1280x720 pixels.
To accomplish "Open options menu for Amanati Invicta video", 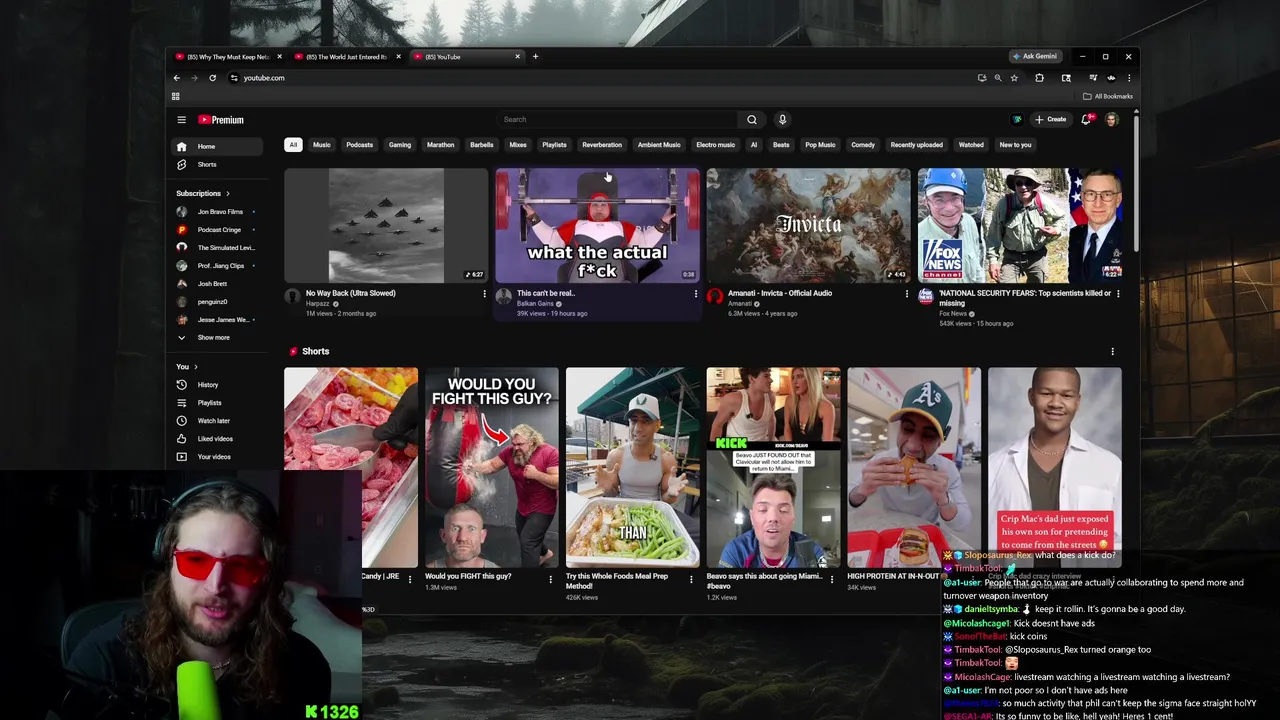I will [x=907, y=294].
